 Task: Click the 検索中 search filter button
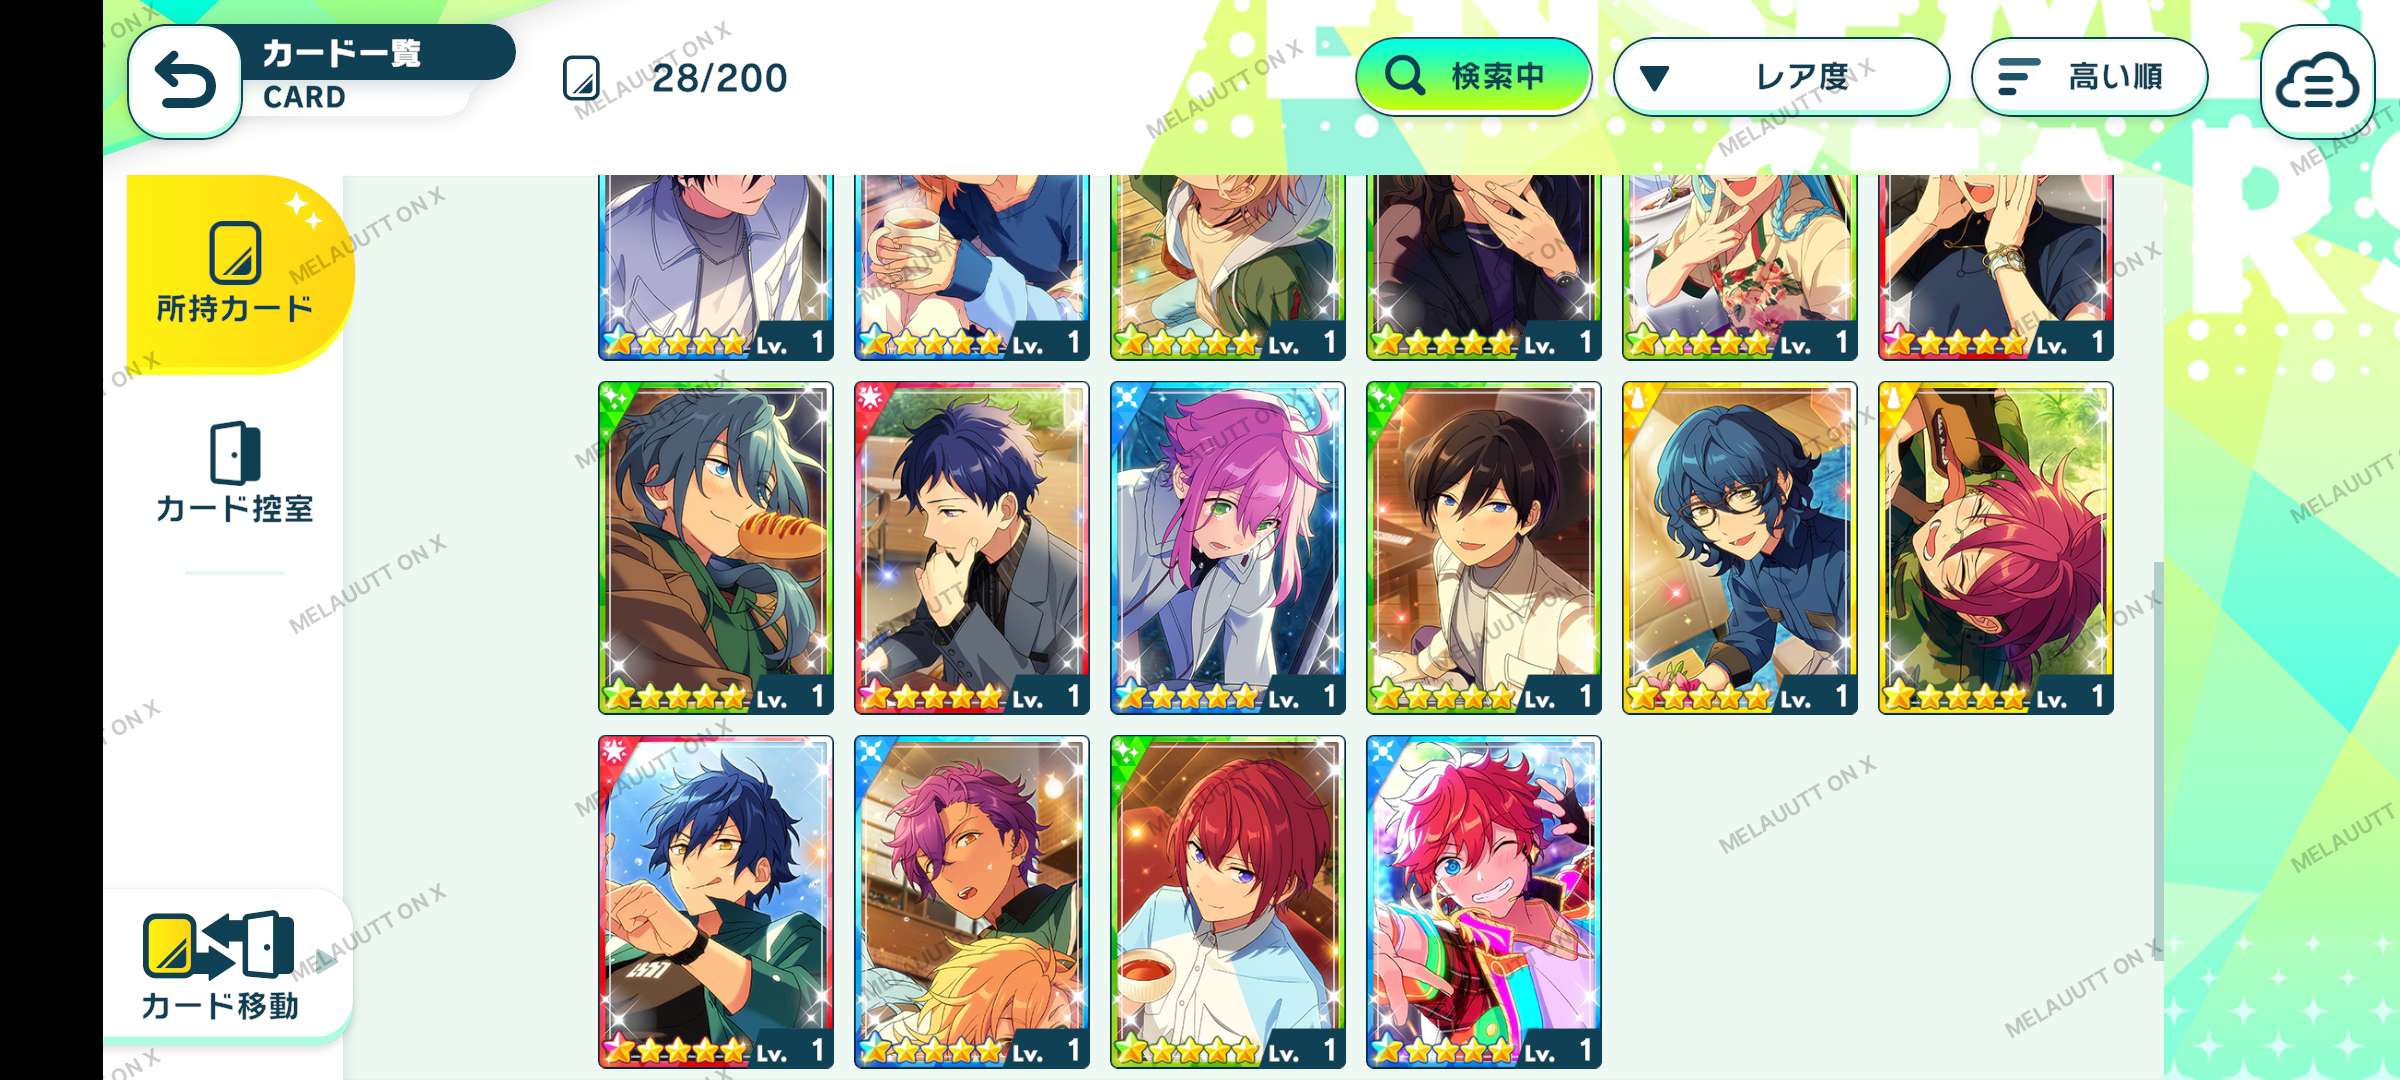(x=1473, y=77)
